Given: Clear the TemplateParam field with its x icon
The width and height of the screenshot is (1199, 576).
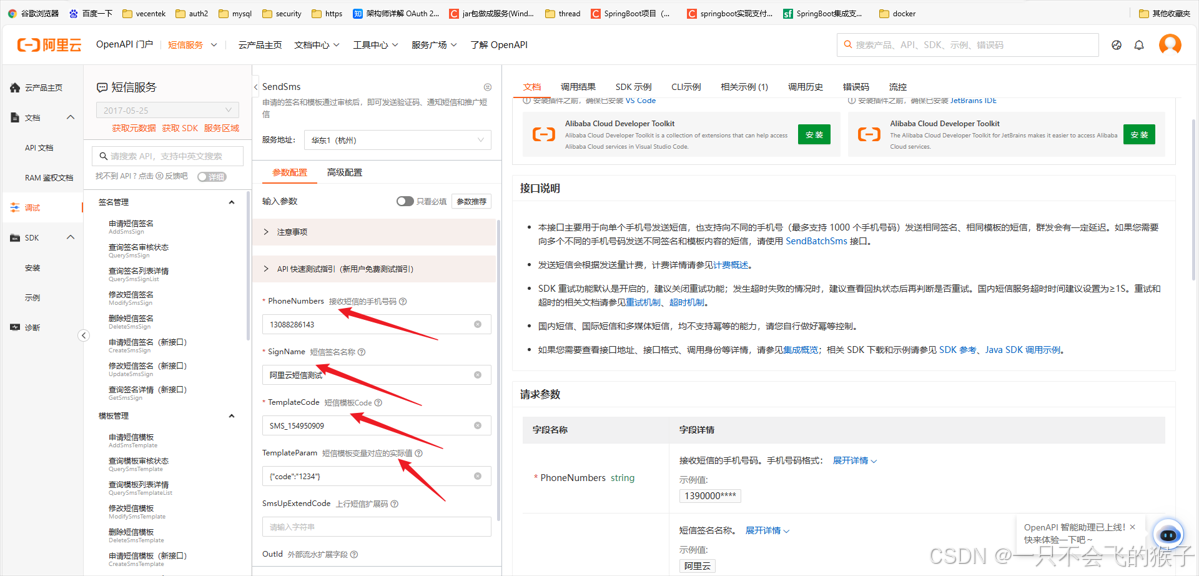Looking at the screenshot, I should click(478, 476).
